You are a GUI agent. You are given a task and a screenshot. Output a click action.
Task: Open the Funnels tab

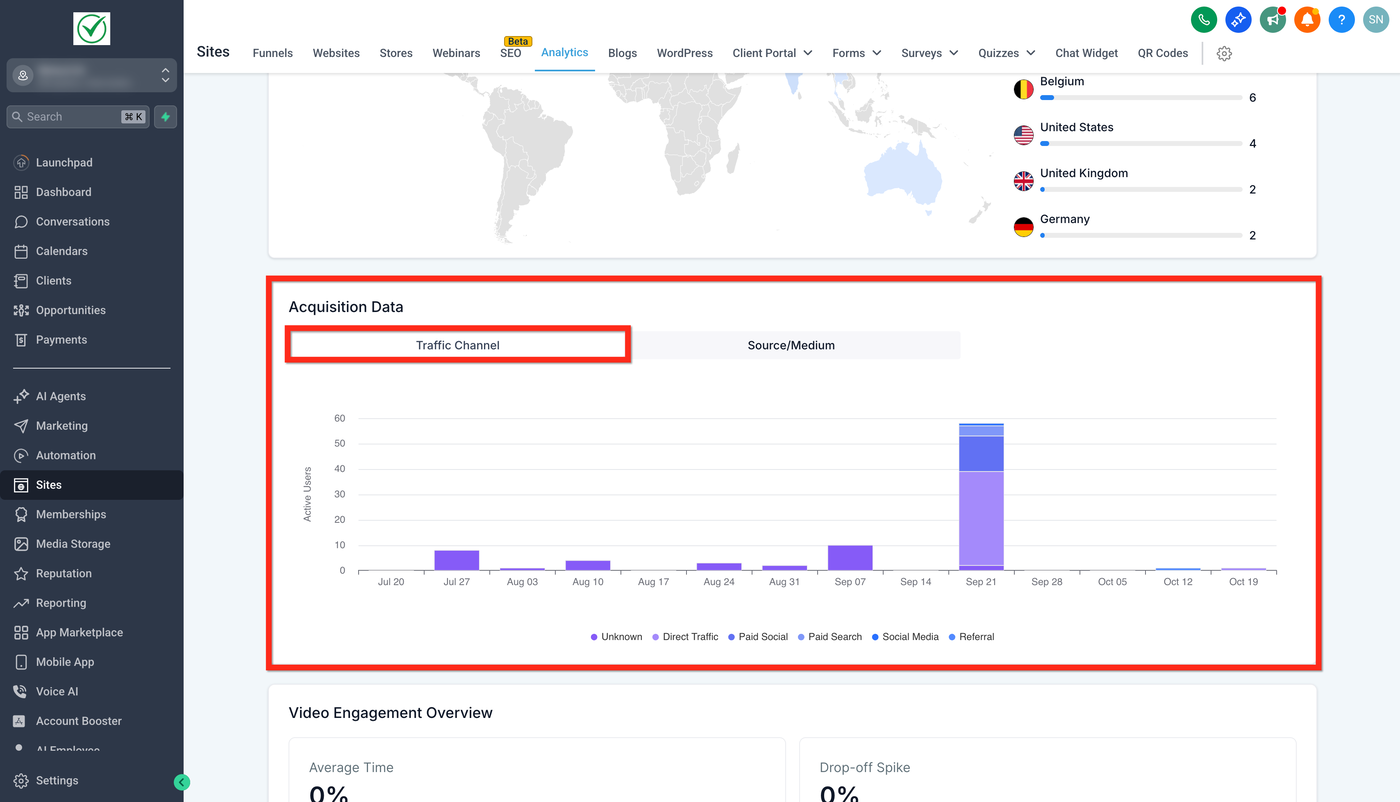click(x=273, y=53)
